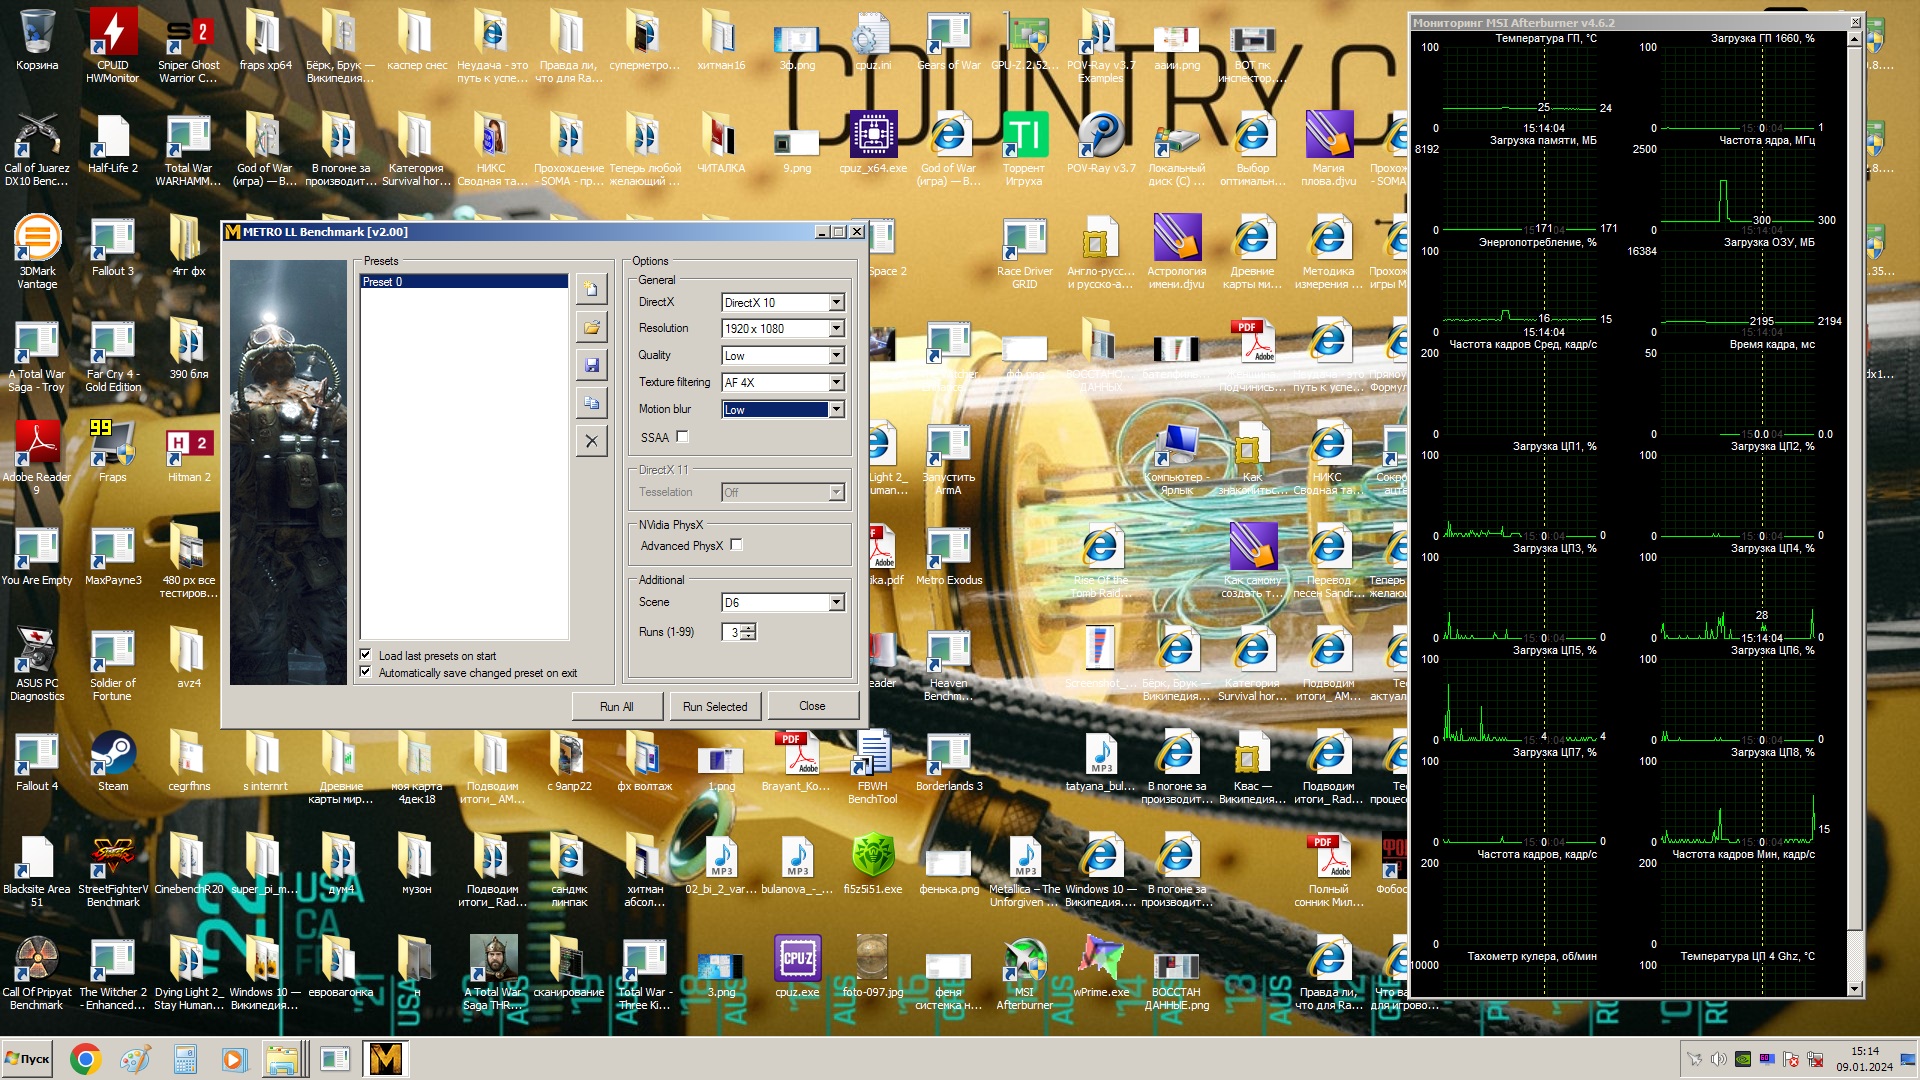The image size is (1920, 1080).
Task: Click the Run Selected button
Action: click(714, 706)
